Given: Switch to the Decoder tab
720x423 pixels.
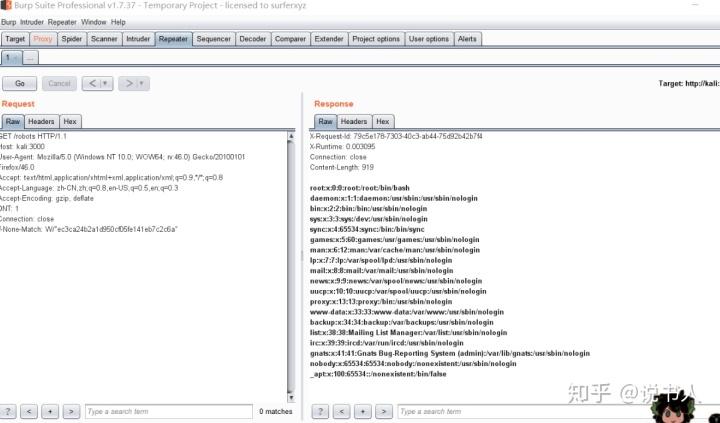Looking at the screenshot, I should tap(253, 39).
